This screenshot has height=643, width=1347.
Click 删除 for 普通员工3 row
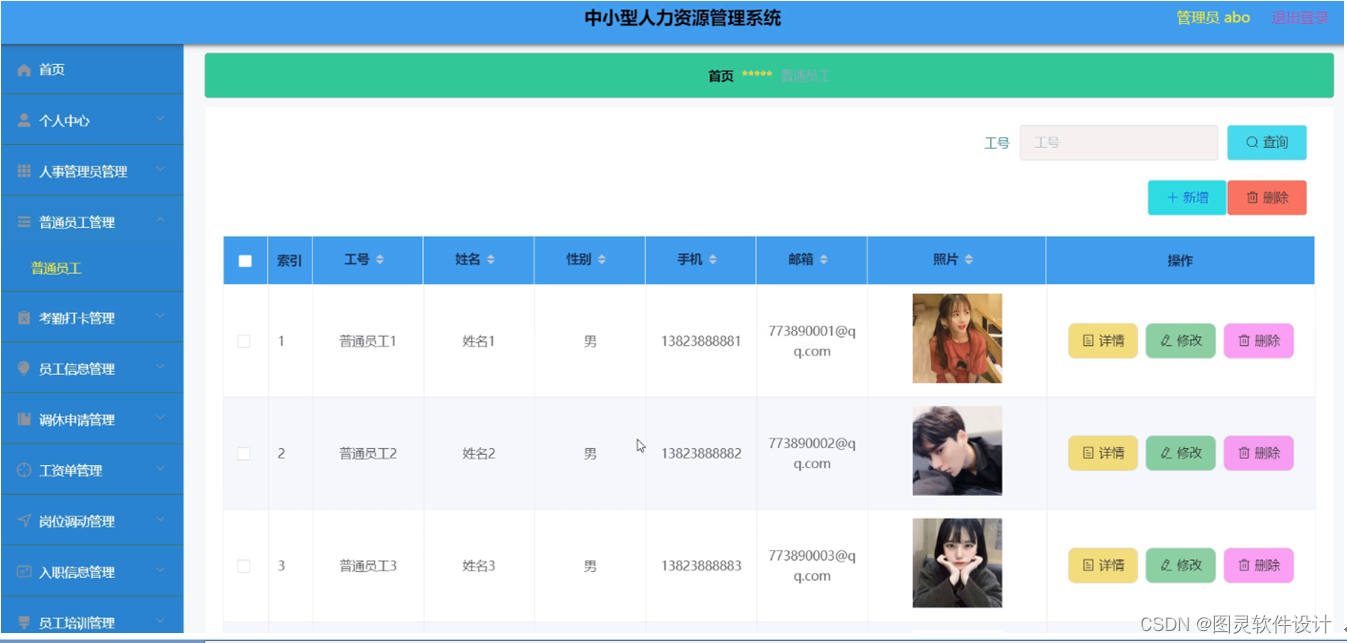1259,566
